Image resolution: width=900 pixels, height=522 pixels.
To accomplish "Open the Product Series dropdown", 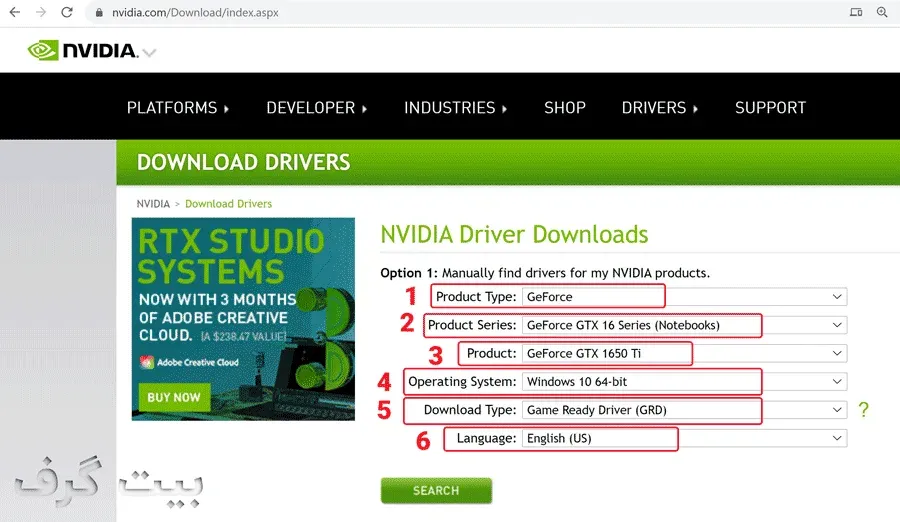I will [684, 325].
